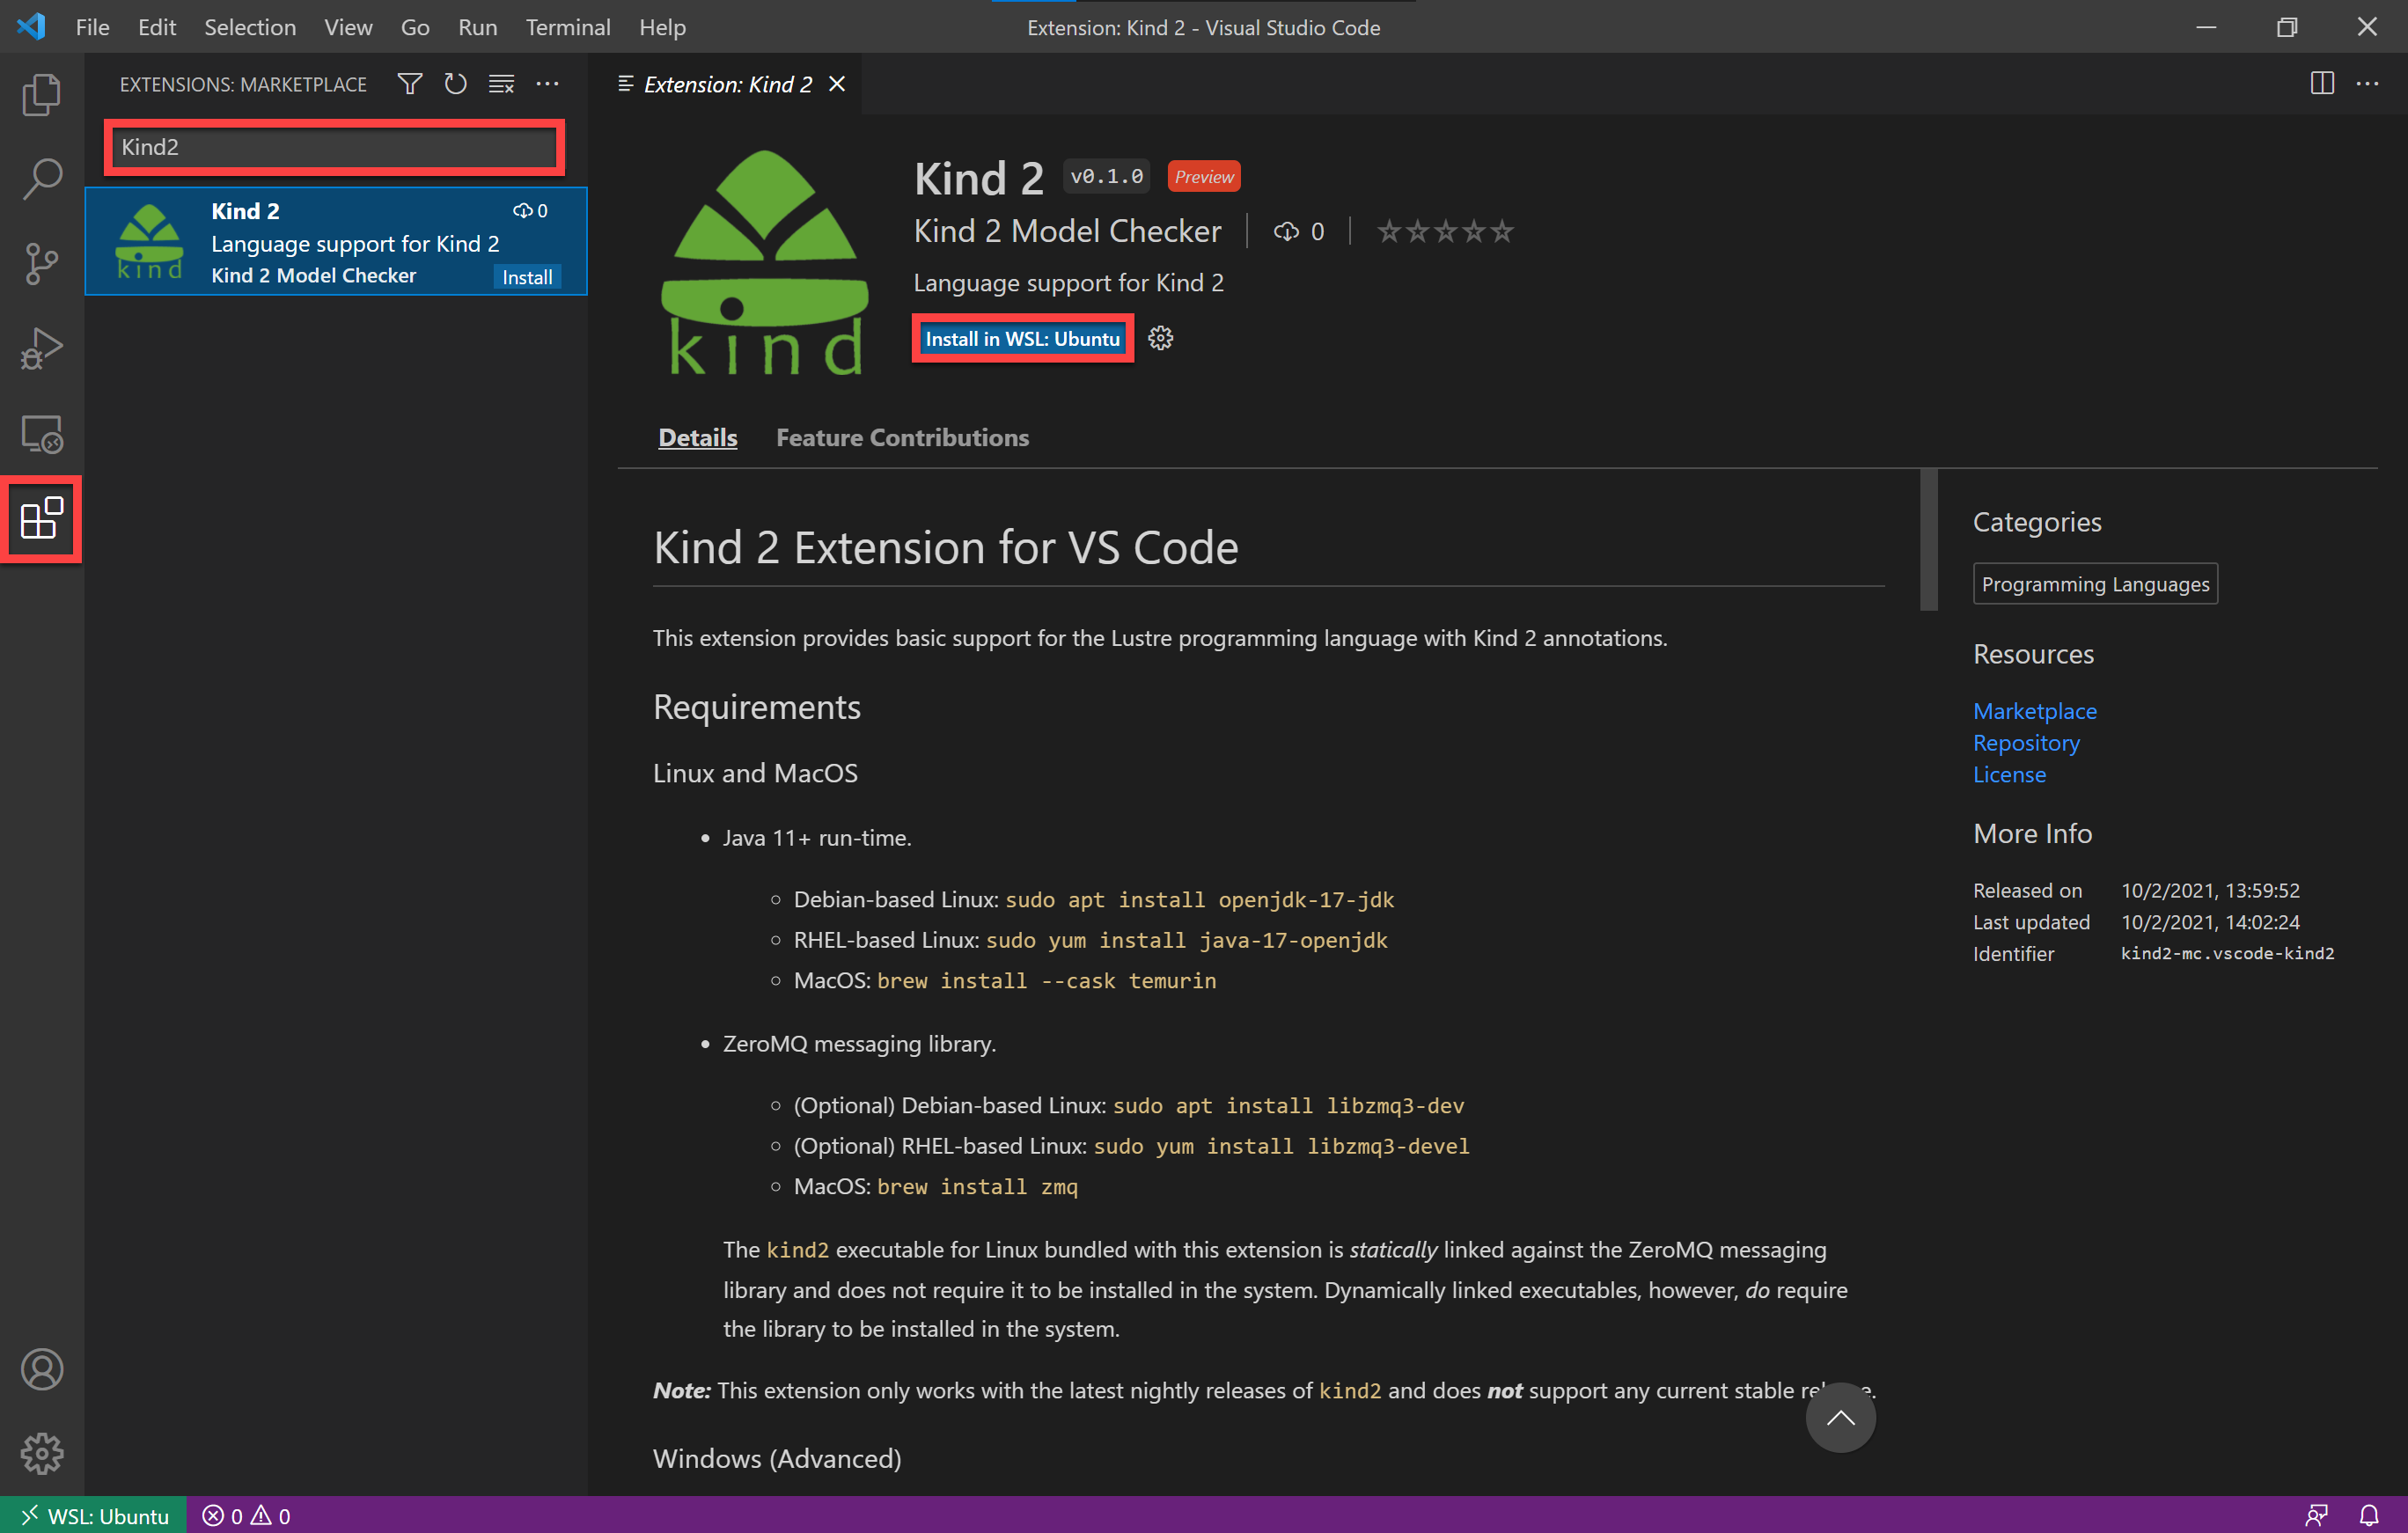2408x1533 pixels.
Task: Open the Accounts icon in activity bar
Action: [x=42, y=1369]
